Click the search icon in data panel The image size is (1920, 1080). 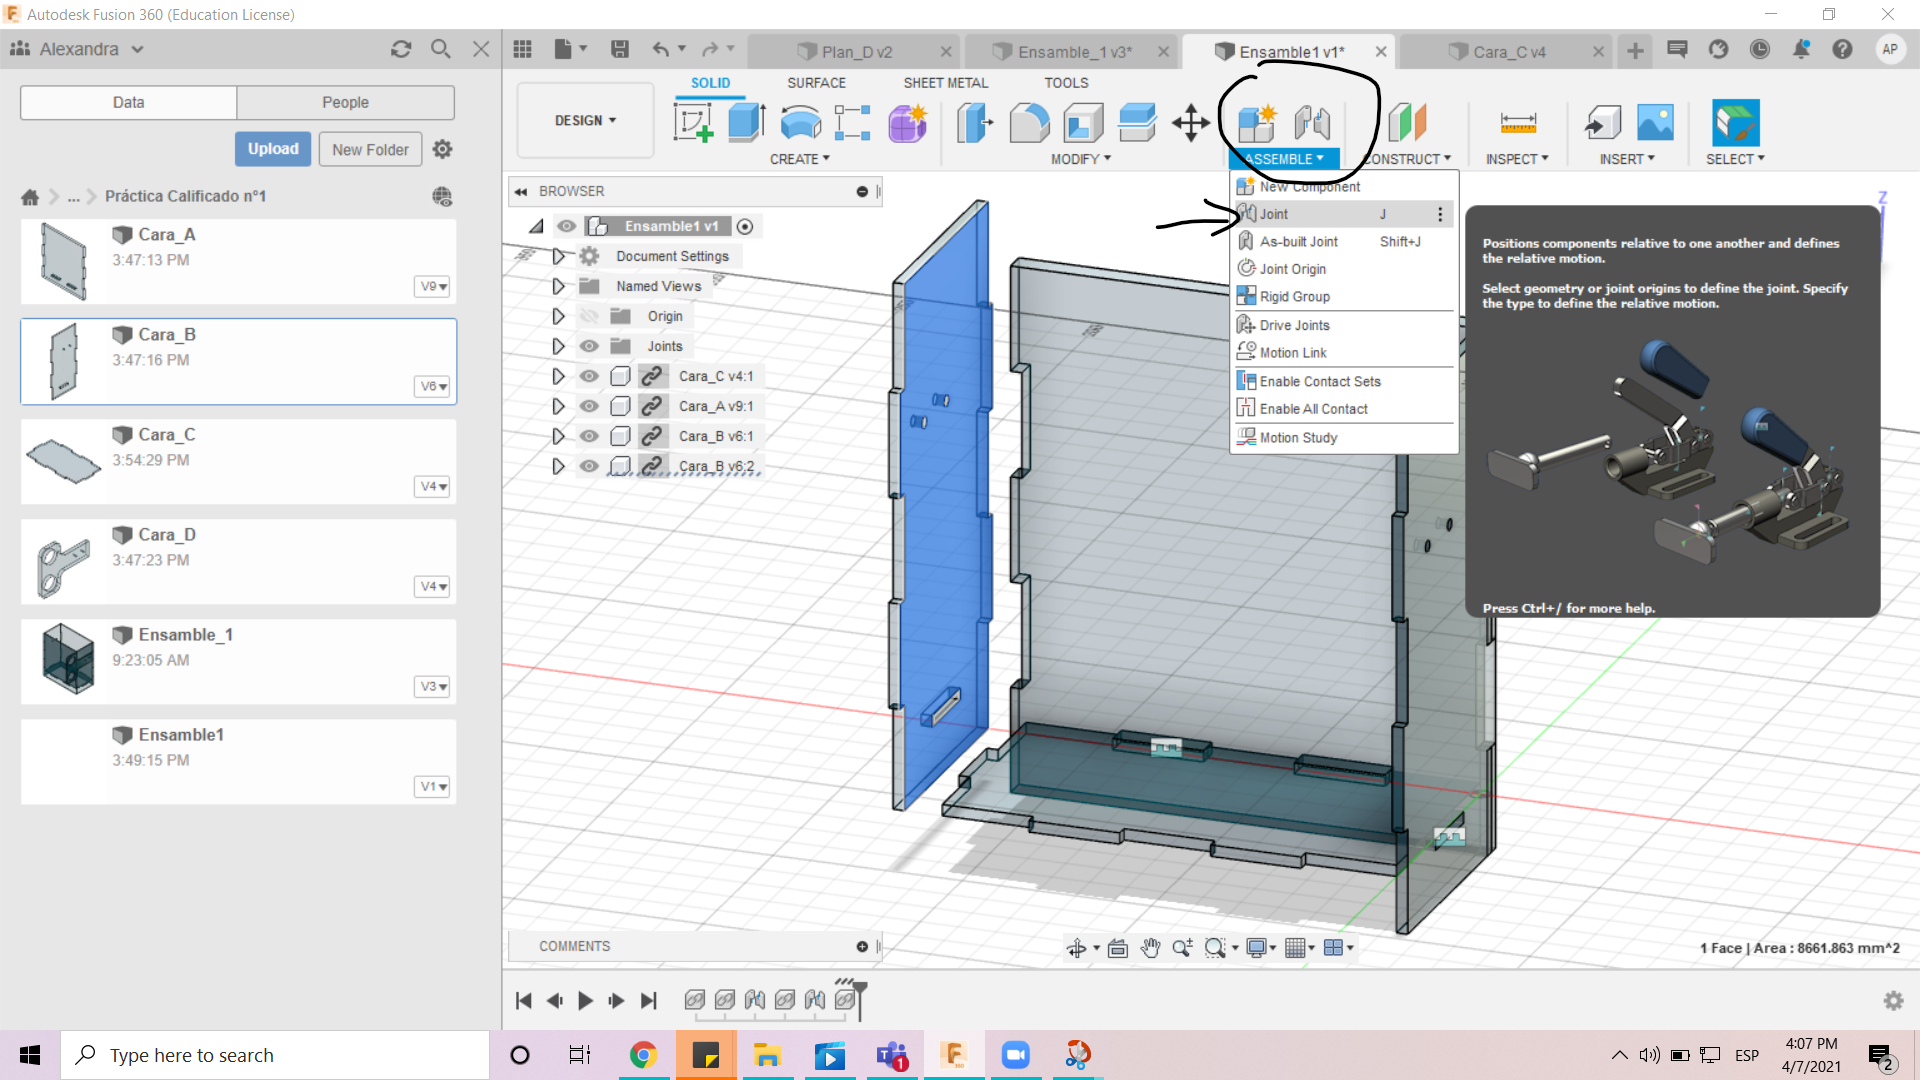tap(441, 49)
